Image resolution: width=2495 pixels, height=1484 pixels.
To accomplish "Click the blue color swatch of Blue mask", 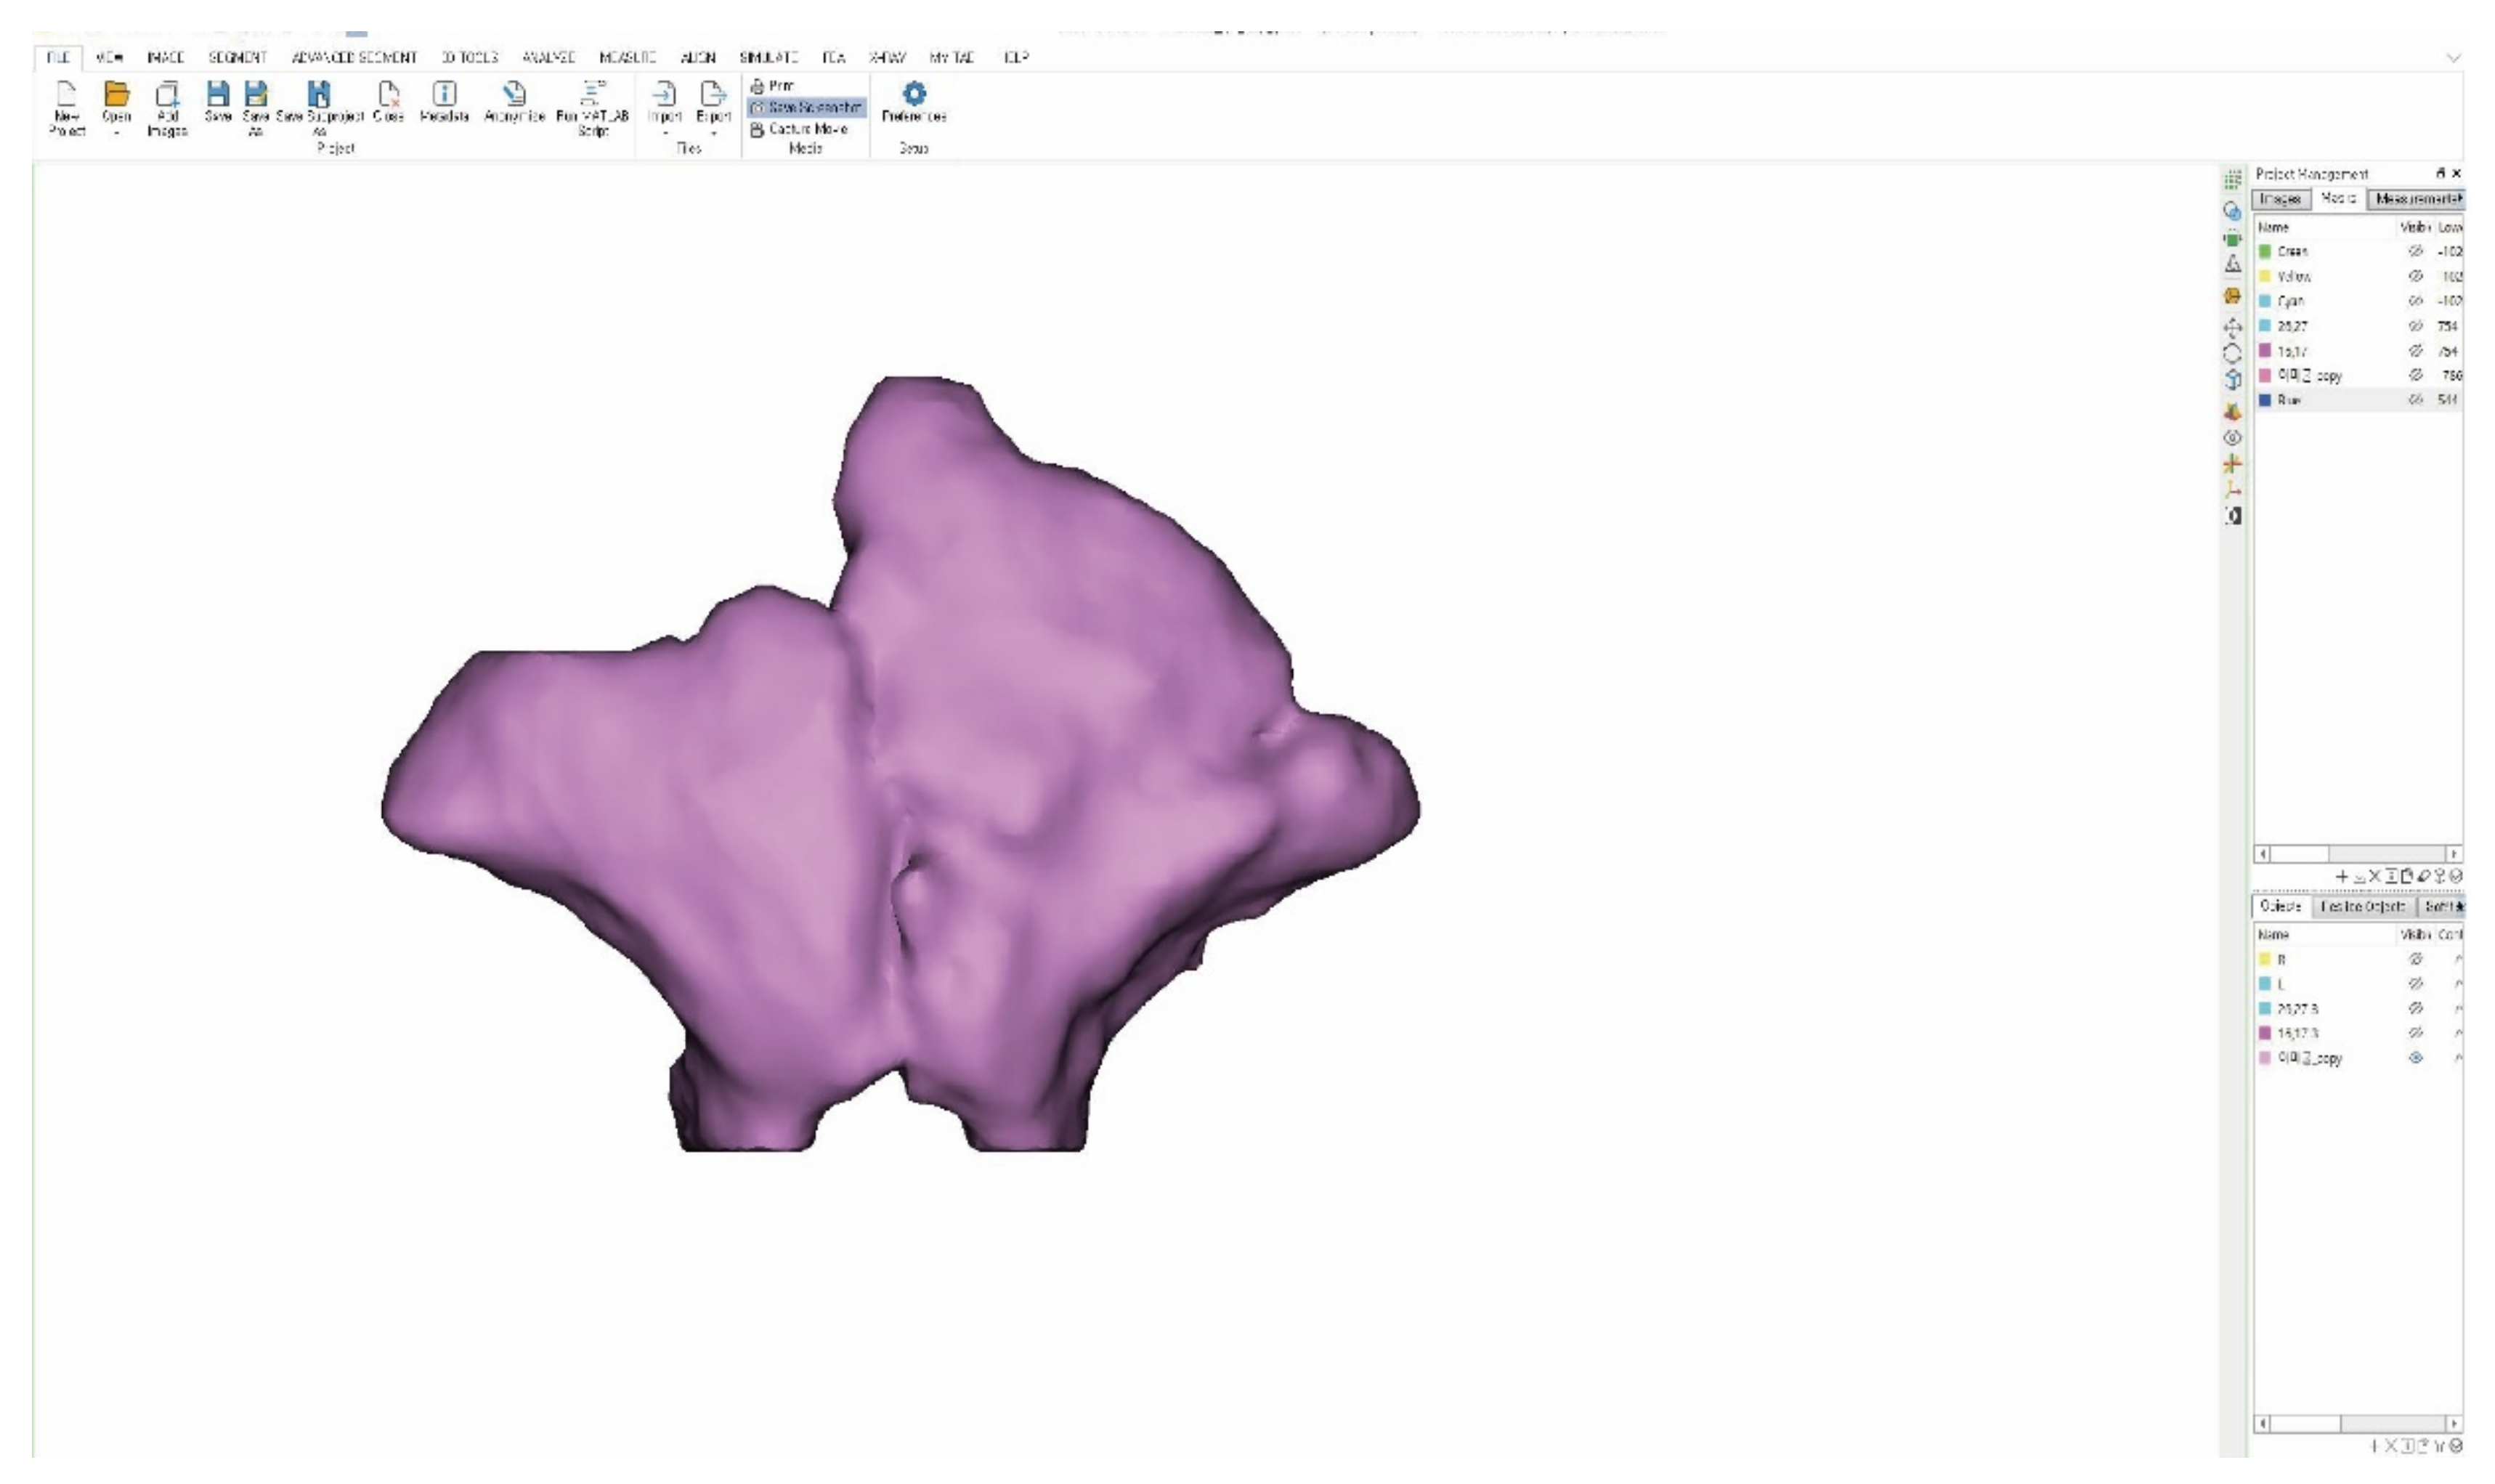I will 2265,400.
